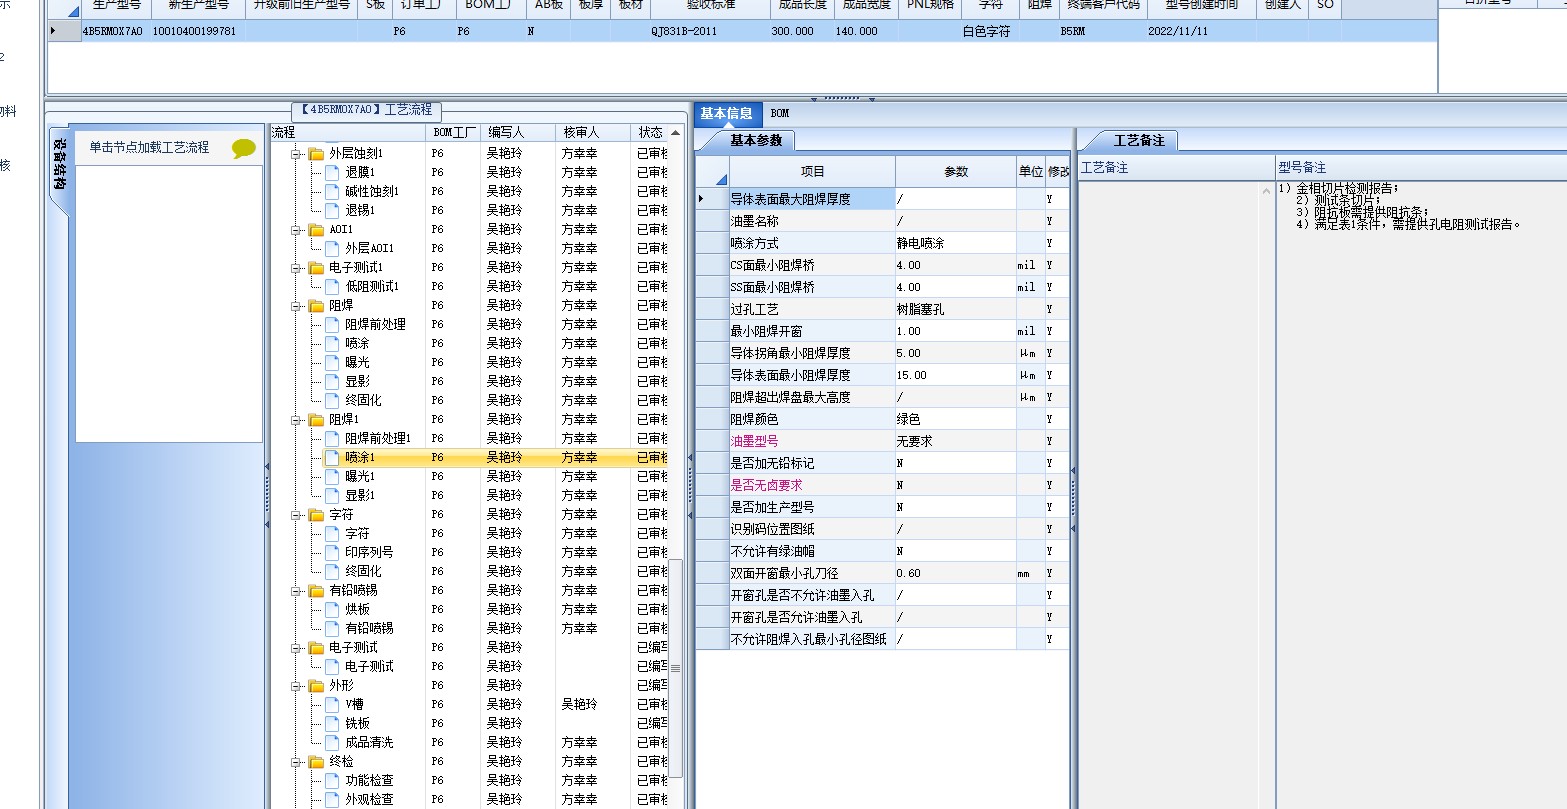Collapse the 终检 tree node
This screenshot has height=809, width=1567.
click(296, 762)
